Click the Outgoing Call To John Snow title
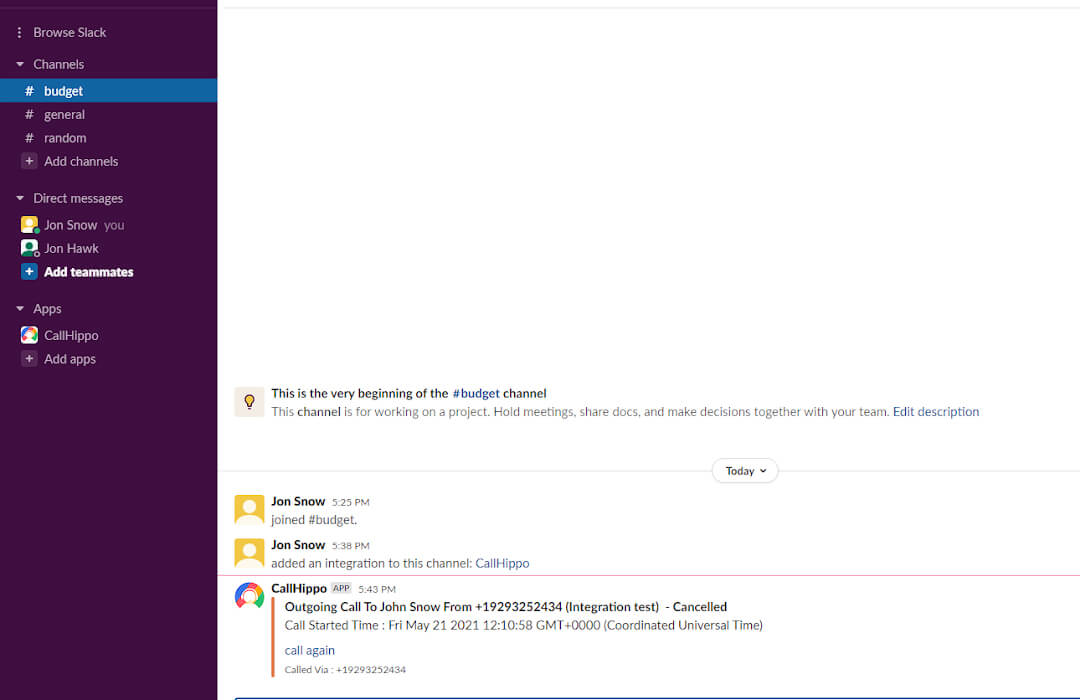 tap(506, 607)
